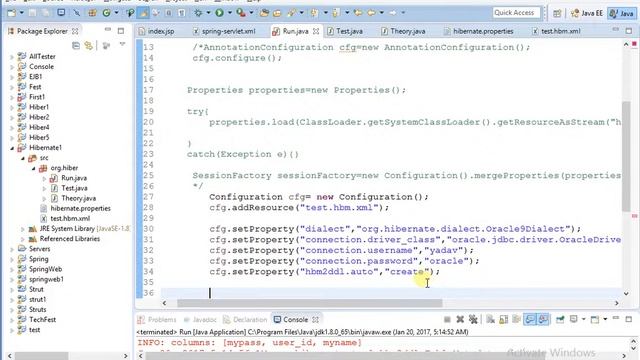This screenshot has width=640, height=360.
Task: Collapse the src folder node
Action: (23, 158)
